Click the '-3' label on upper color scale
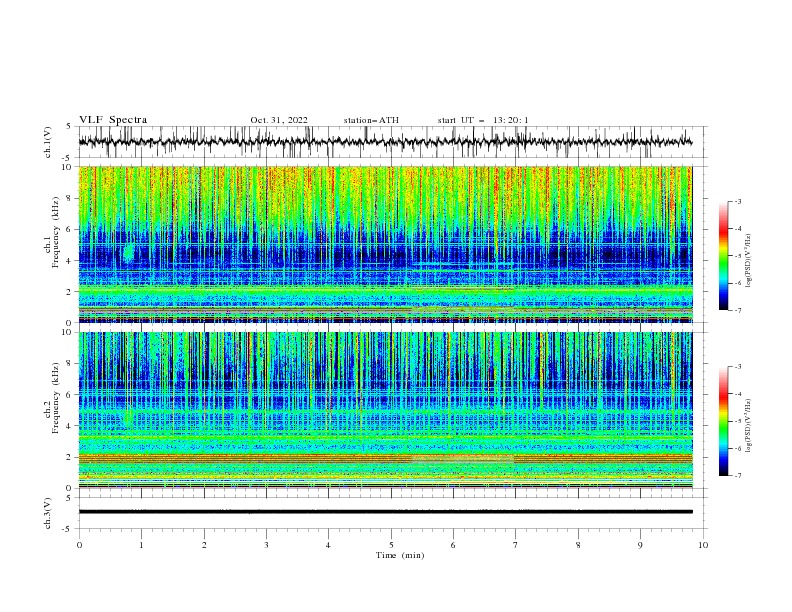 [738, 201]
